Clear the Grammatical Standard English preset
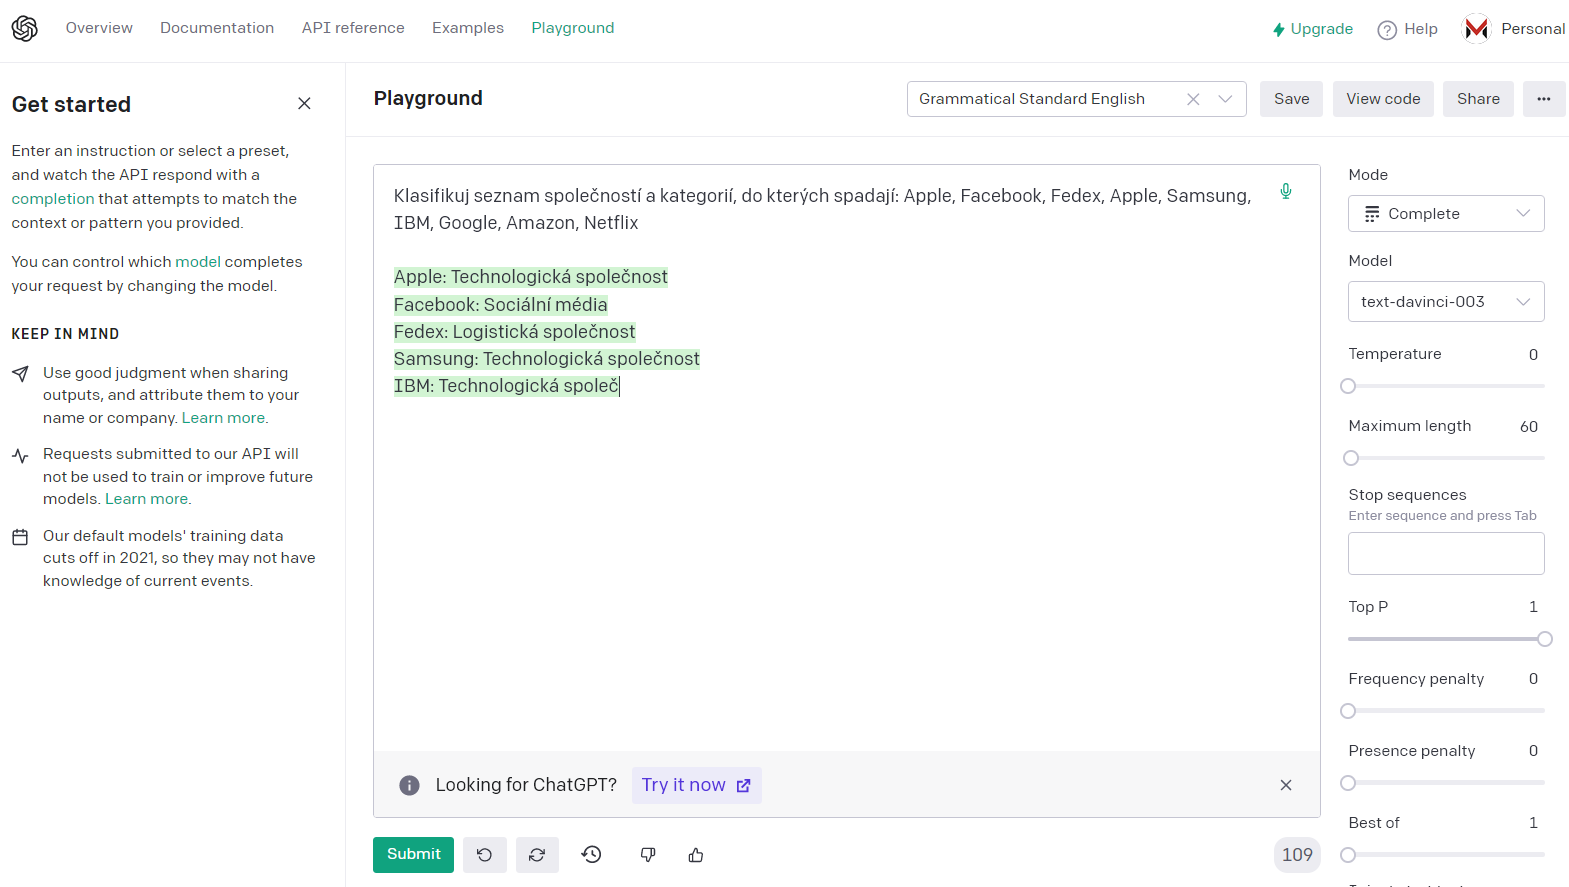The image size is (1569, 887). 1193,99
